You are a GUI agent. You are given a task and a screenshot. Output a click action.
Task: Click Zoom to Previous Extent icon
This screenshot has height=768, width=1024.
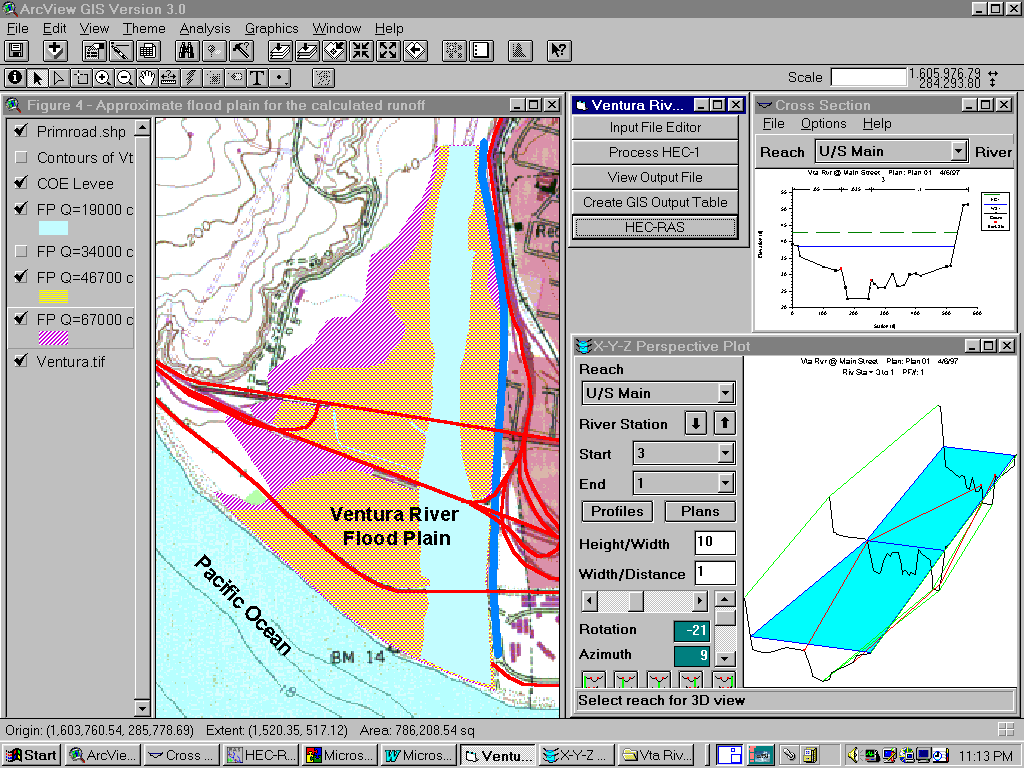click(x=415, y=50)
